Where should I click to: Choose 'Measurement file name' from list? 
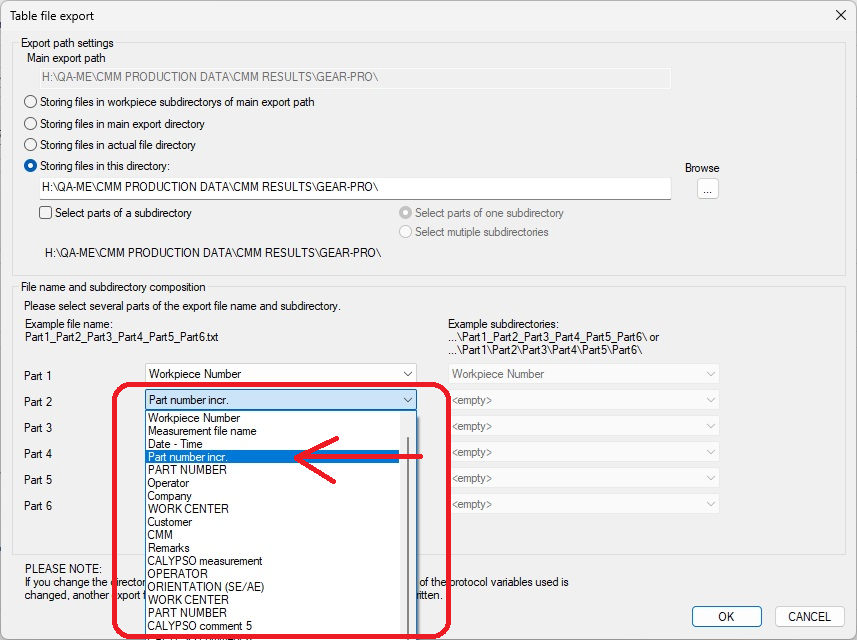pos(202,431)
